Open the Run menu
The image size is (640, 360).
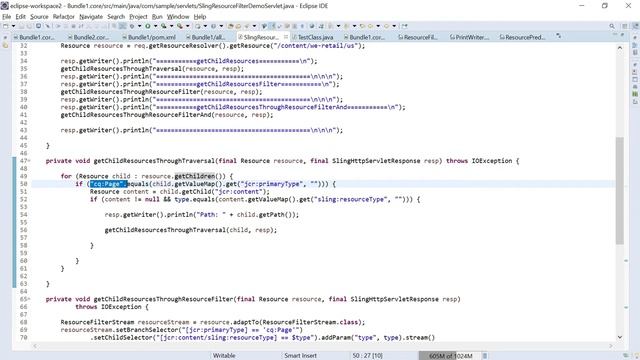tap(157, 17)
